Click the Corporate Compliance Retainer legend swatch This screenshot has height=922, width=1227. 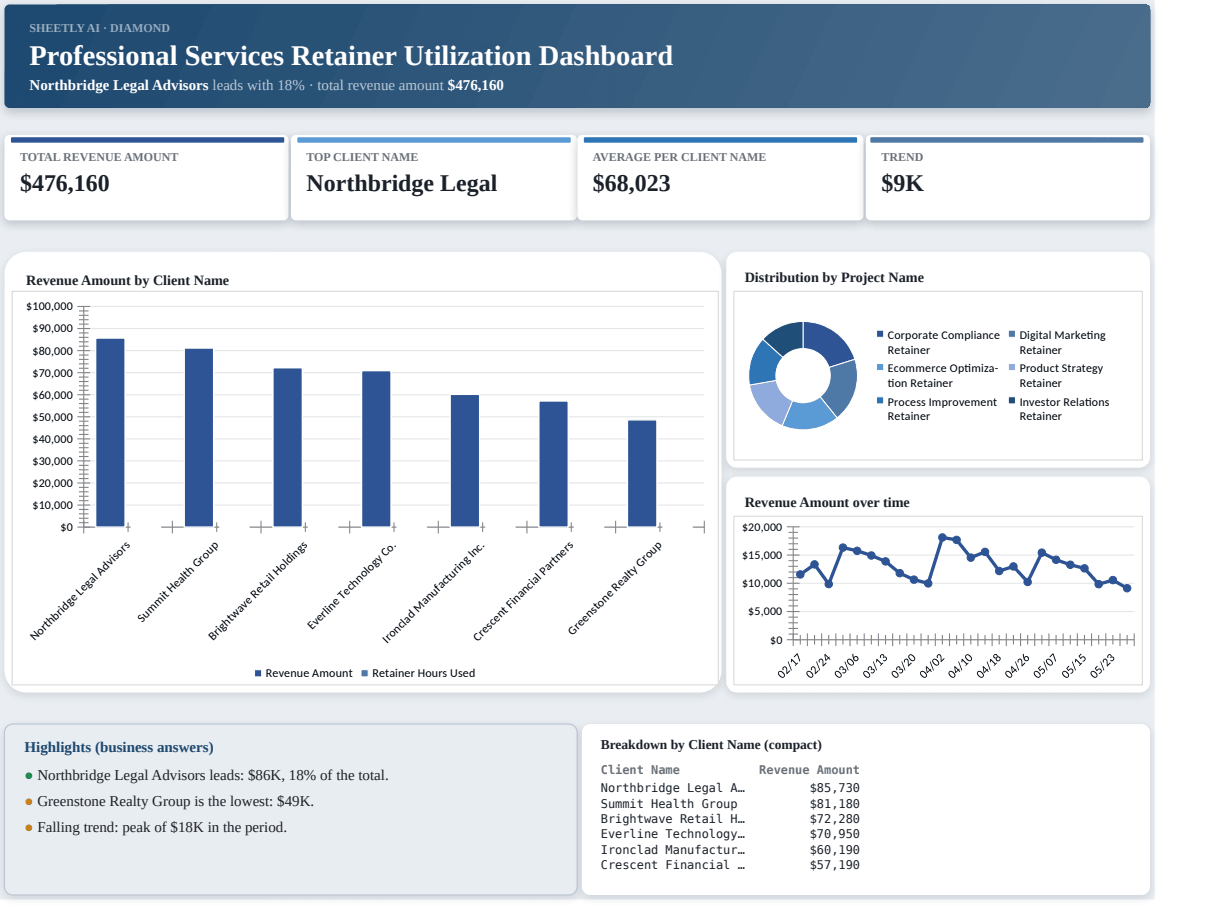tap(880, 335)
